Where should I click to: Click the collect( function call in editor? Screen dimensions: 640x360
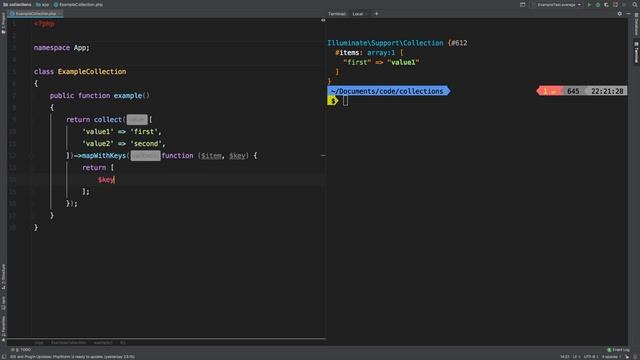coord(109,120)
